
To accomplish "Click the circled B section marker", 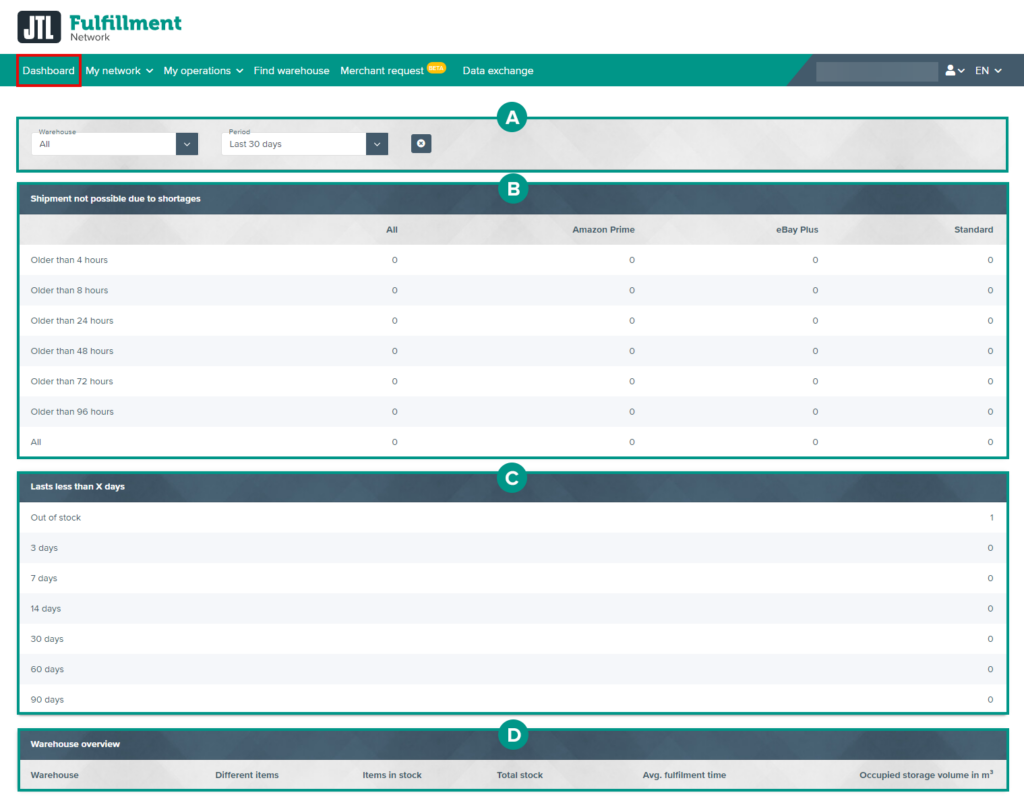I will point(512,187).
